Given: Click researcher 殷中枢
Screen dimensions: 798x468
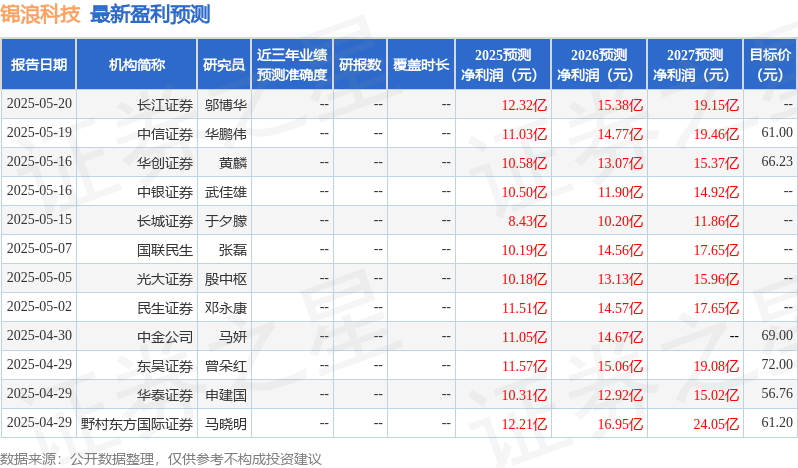Looking at the screenshot, I should (225, 279).
